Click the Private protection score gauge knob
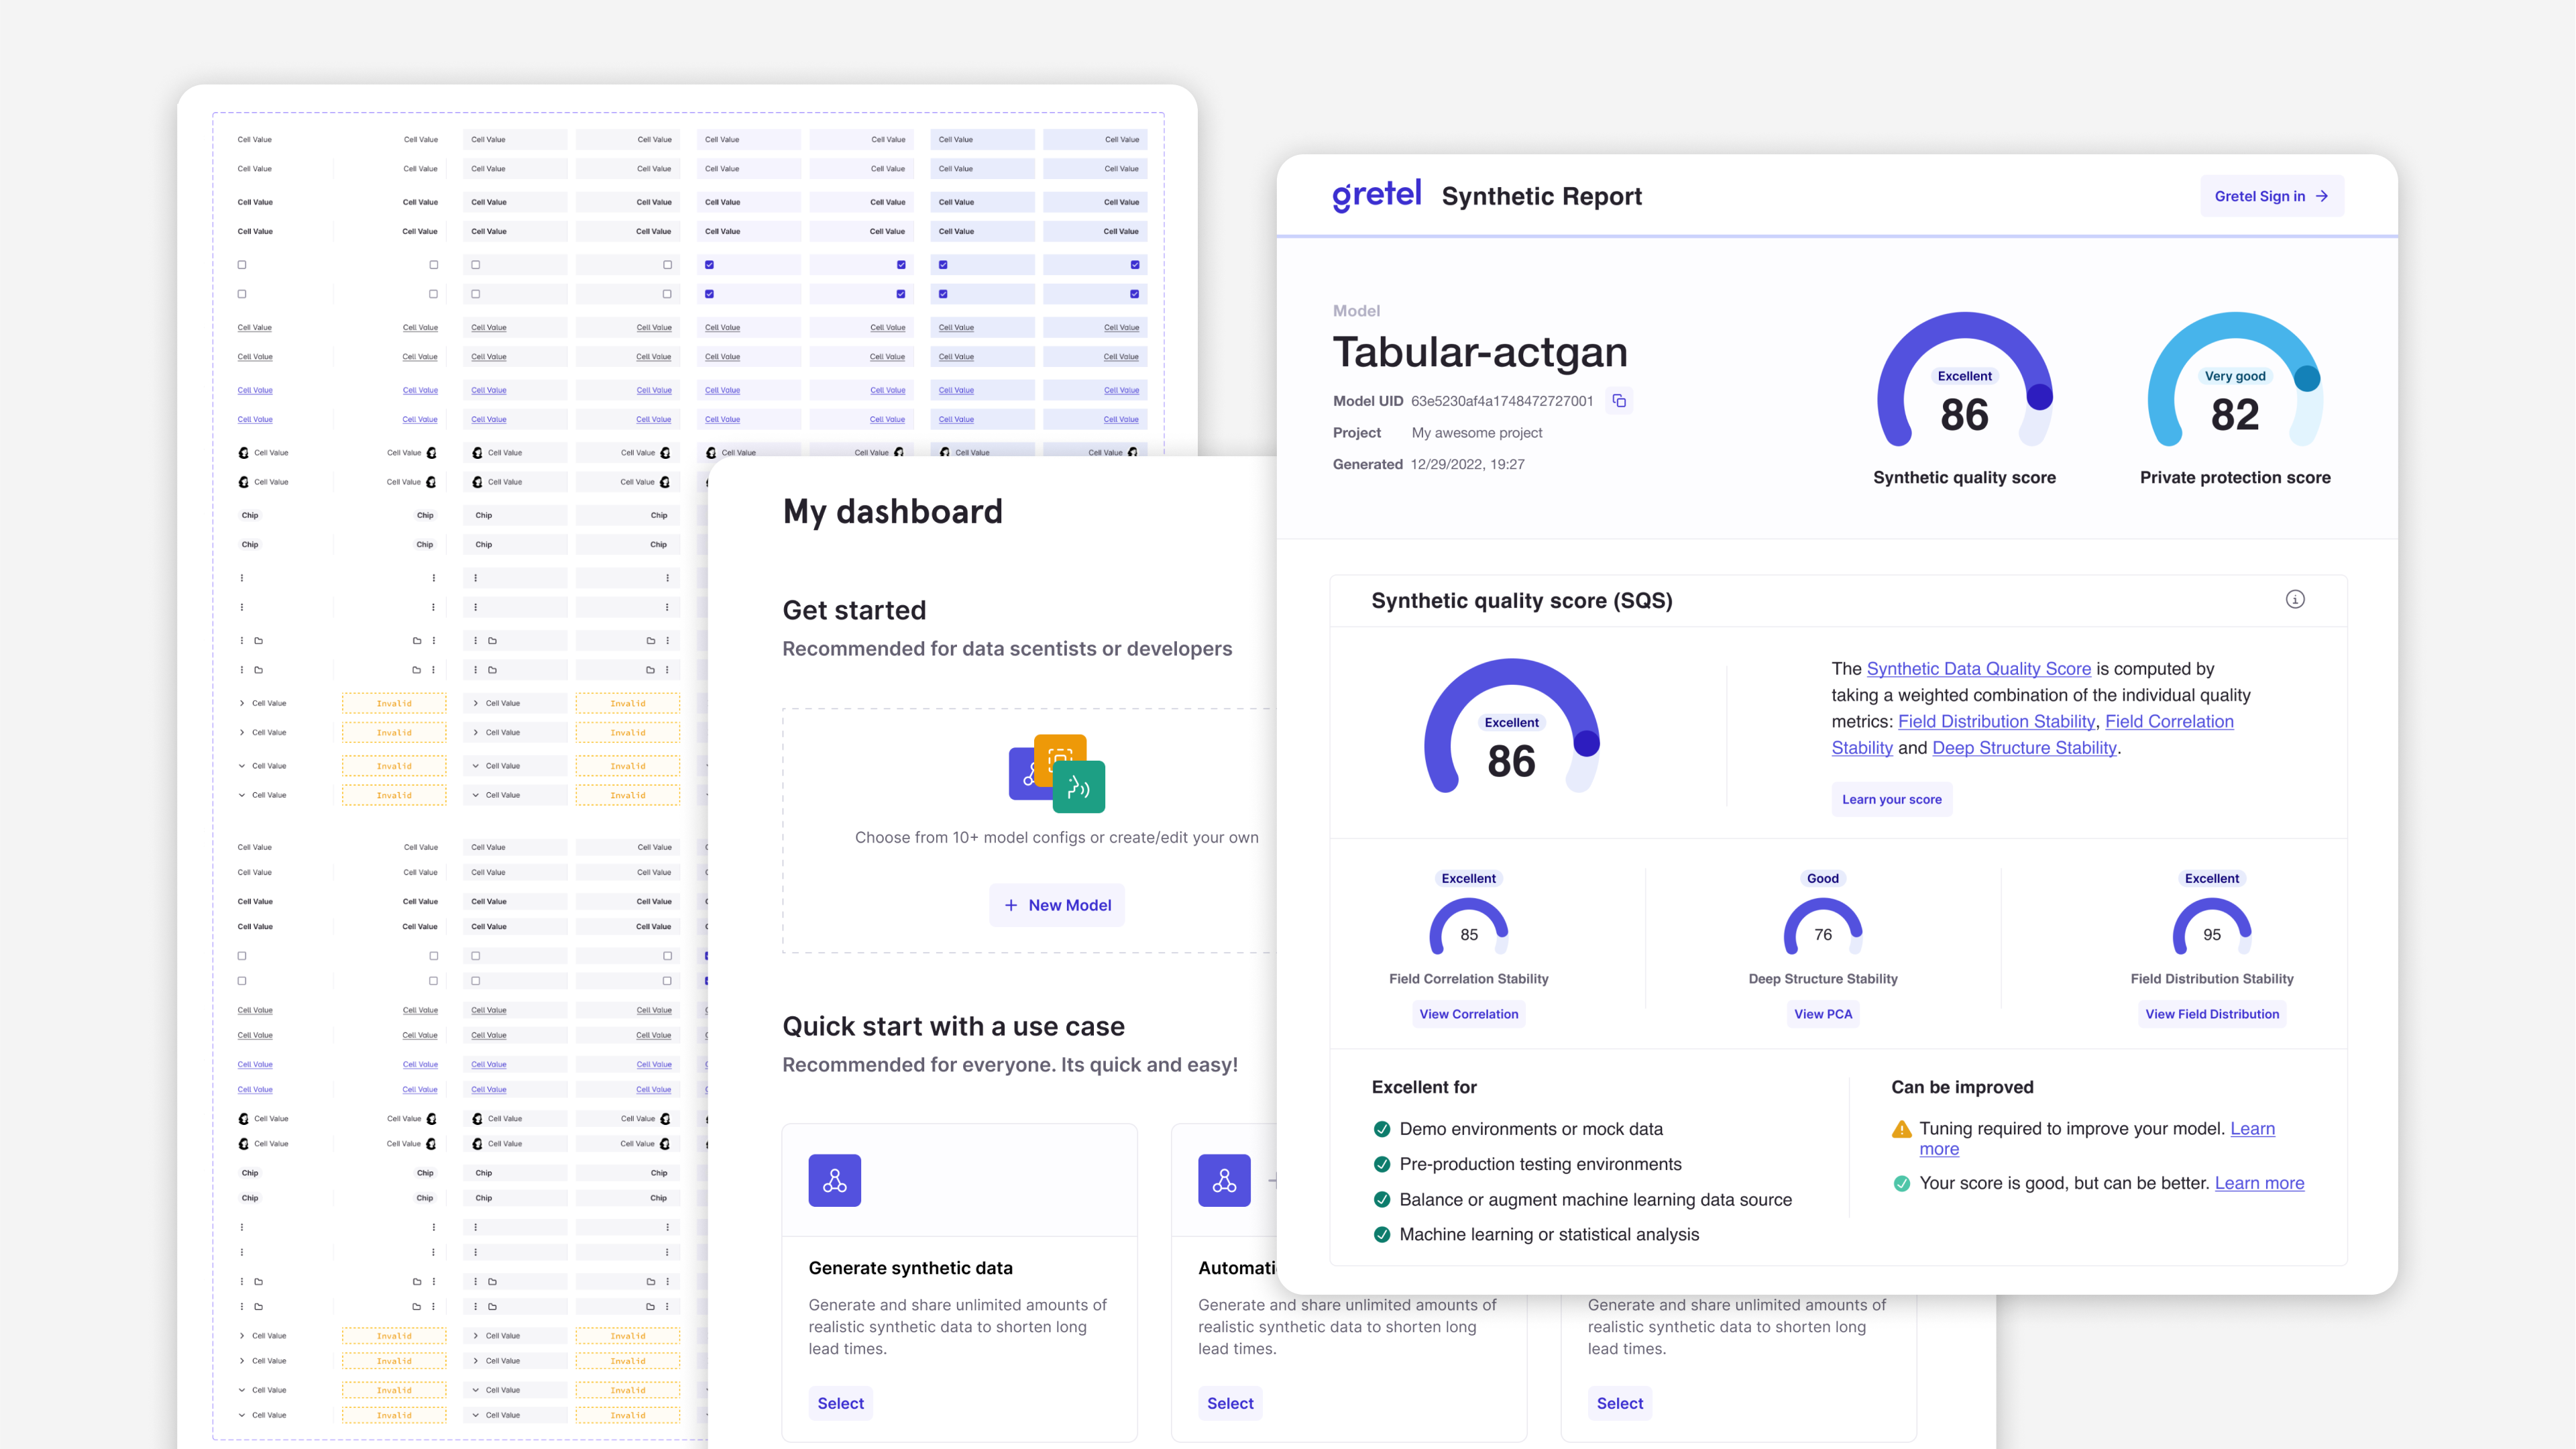 (2306, 378)
